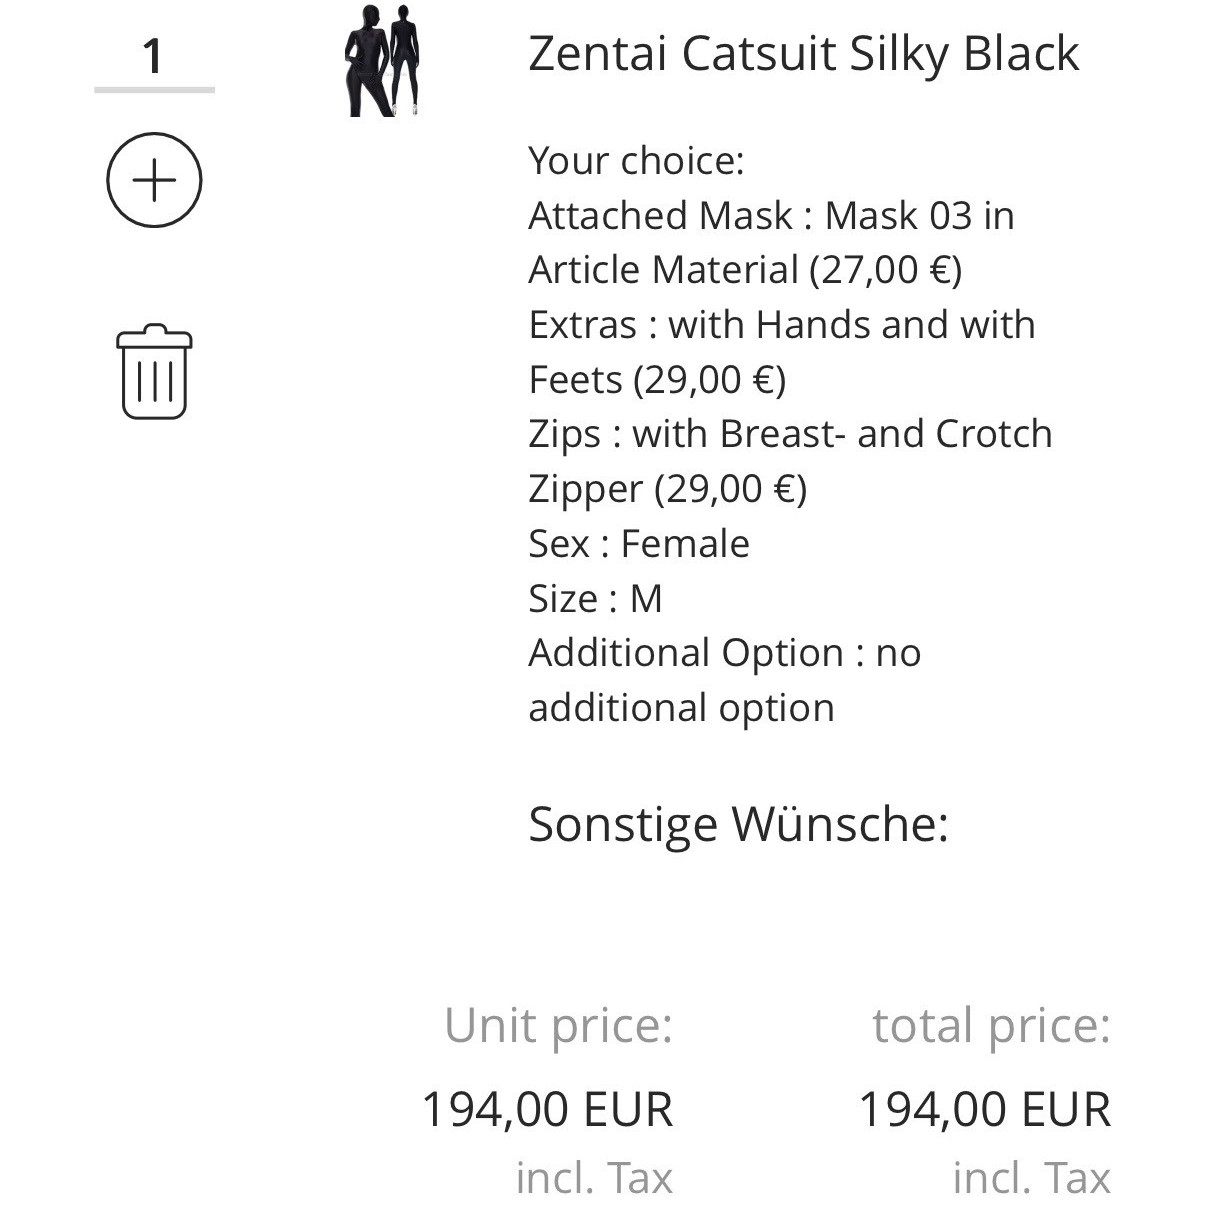Click the "Your choice:" label

pos(636,161)
